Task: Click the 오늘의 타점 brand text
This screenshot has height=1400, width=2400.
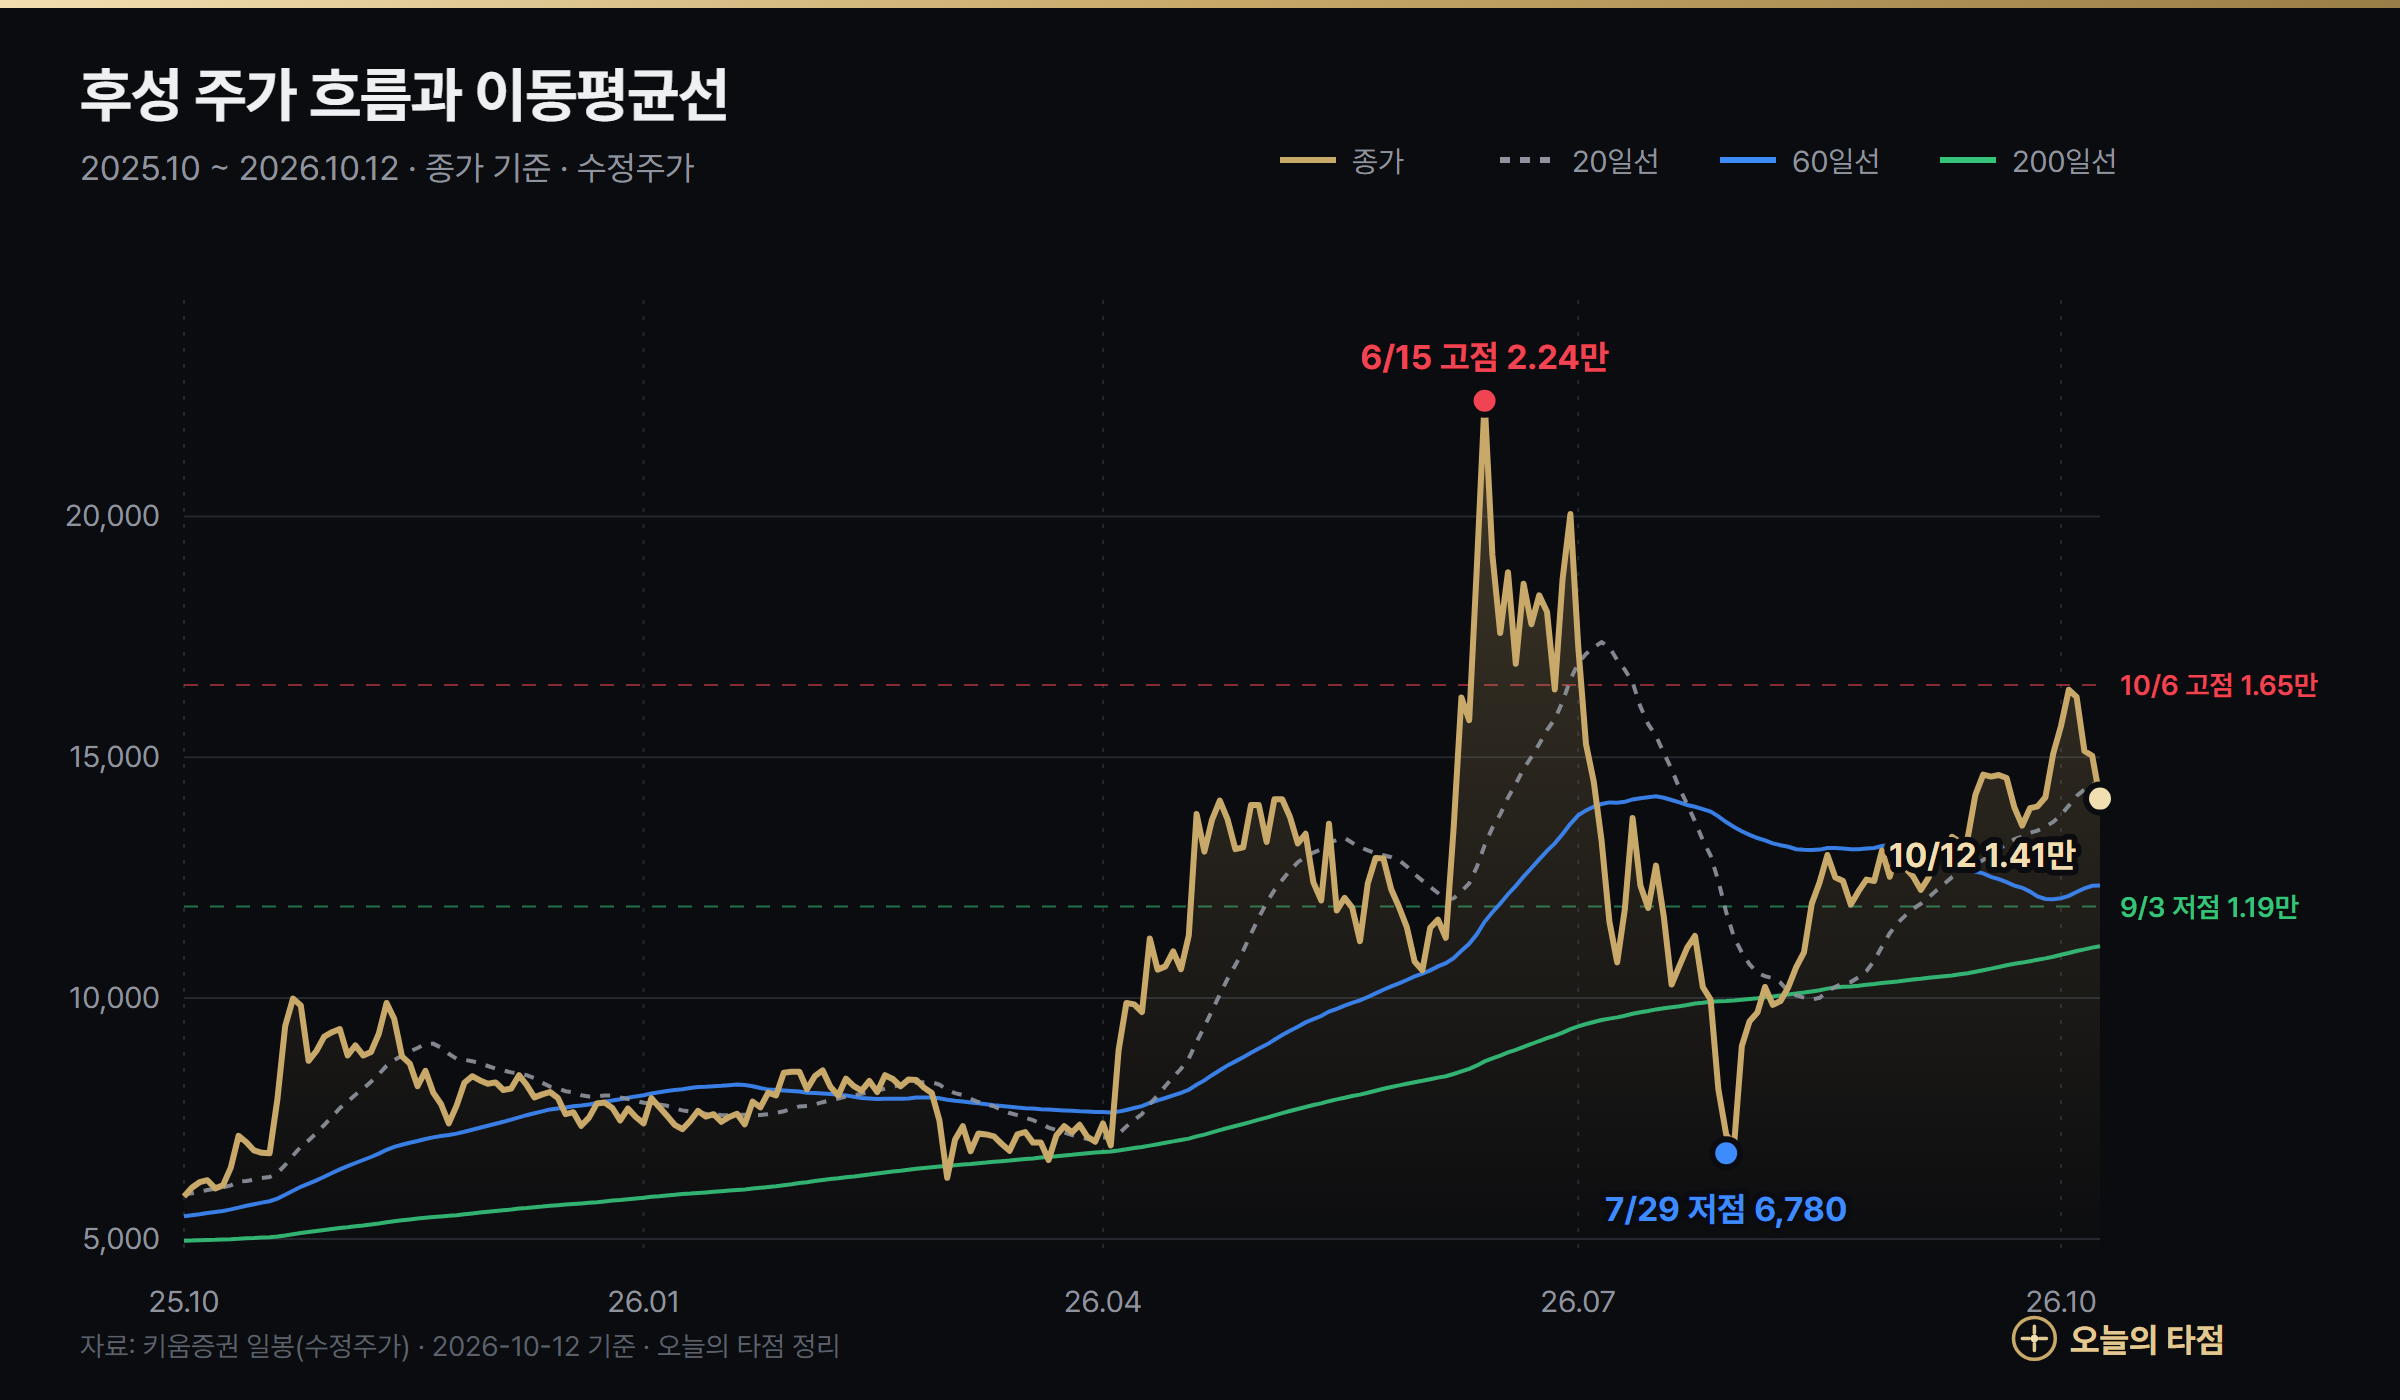Action: [2146, 1339]
